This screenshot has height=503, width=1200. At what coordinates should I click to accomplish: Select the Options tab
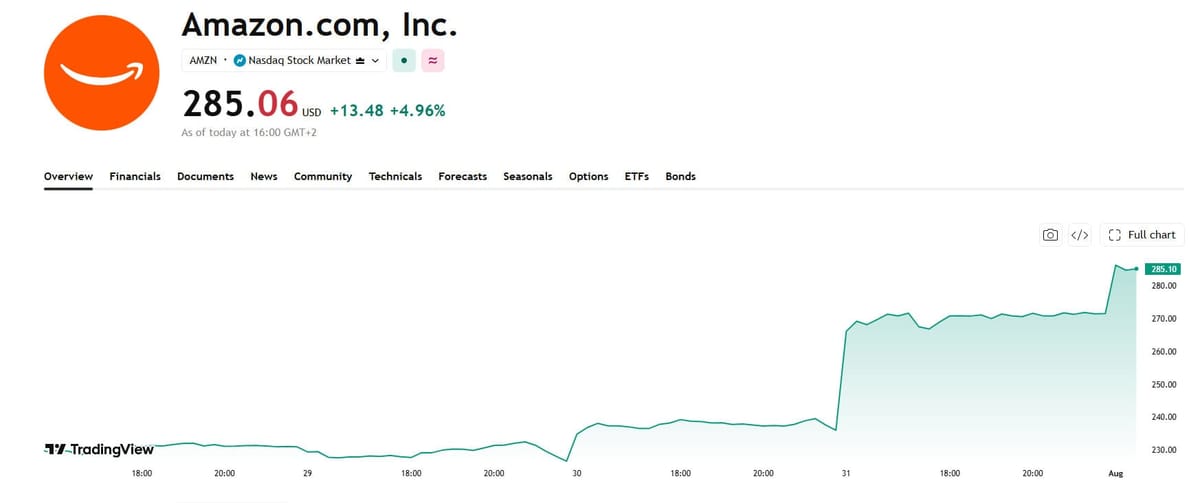[588, 176]
